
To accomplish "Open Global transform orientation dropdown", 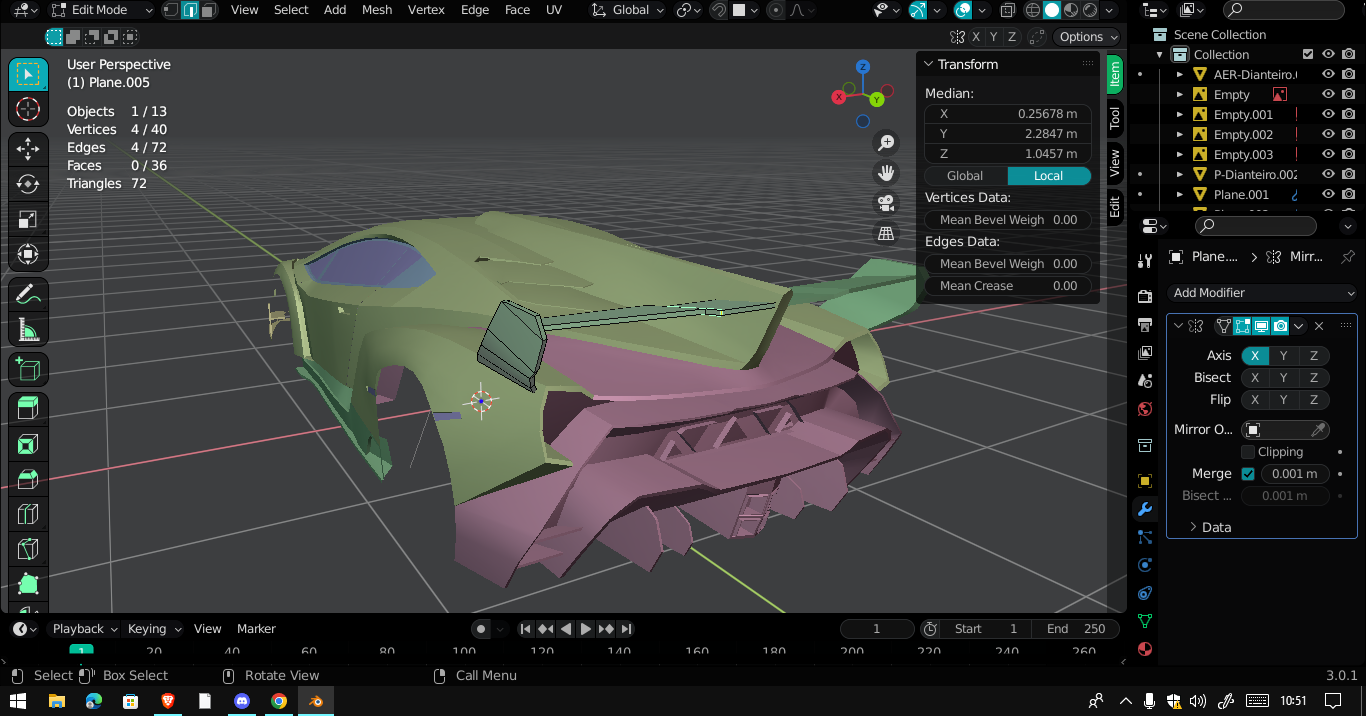I will (x=629, y=10).
